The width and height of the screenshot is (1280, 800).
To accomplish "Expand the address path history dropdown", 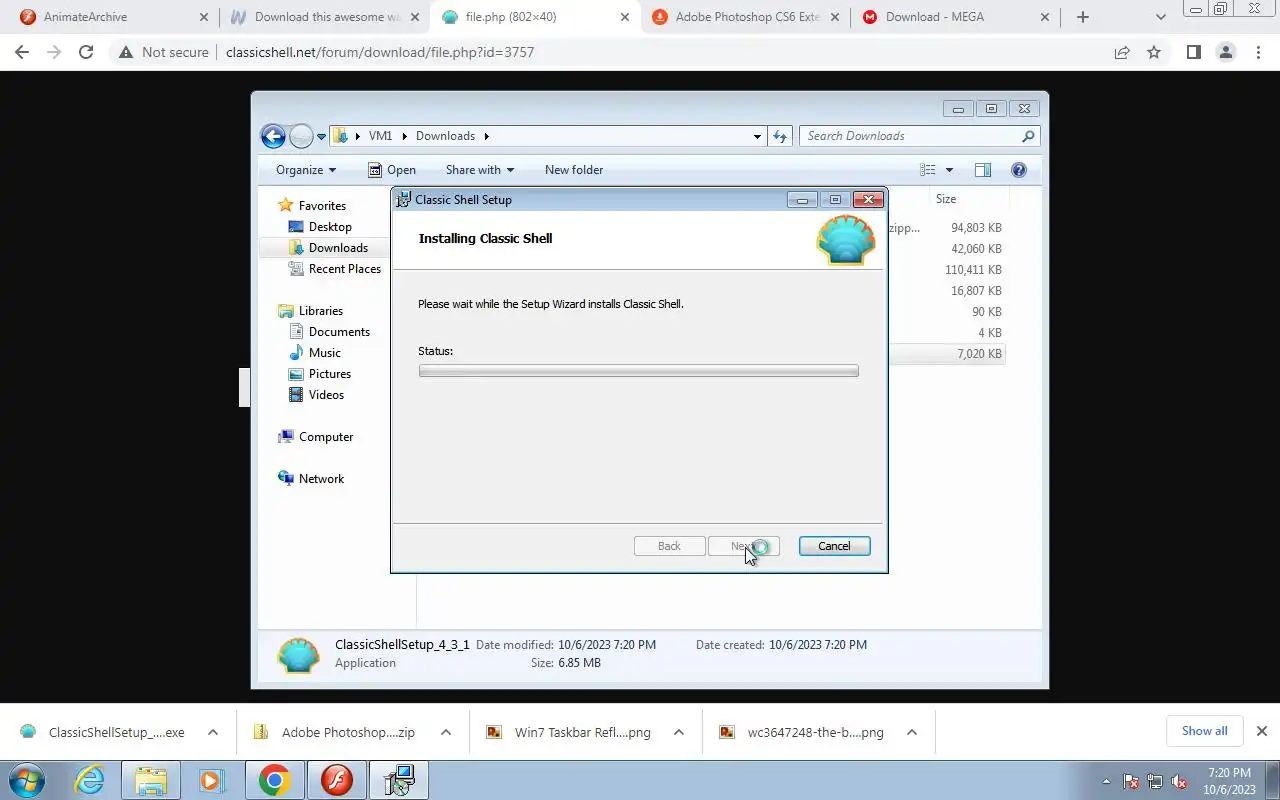I will [x=757, y=136].
